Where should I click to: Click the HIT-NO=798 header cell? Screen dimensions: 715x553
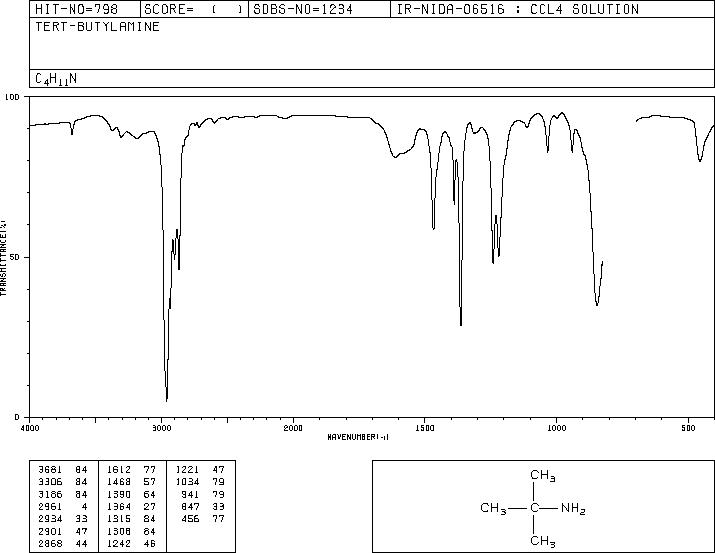tap(76, 9)
